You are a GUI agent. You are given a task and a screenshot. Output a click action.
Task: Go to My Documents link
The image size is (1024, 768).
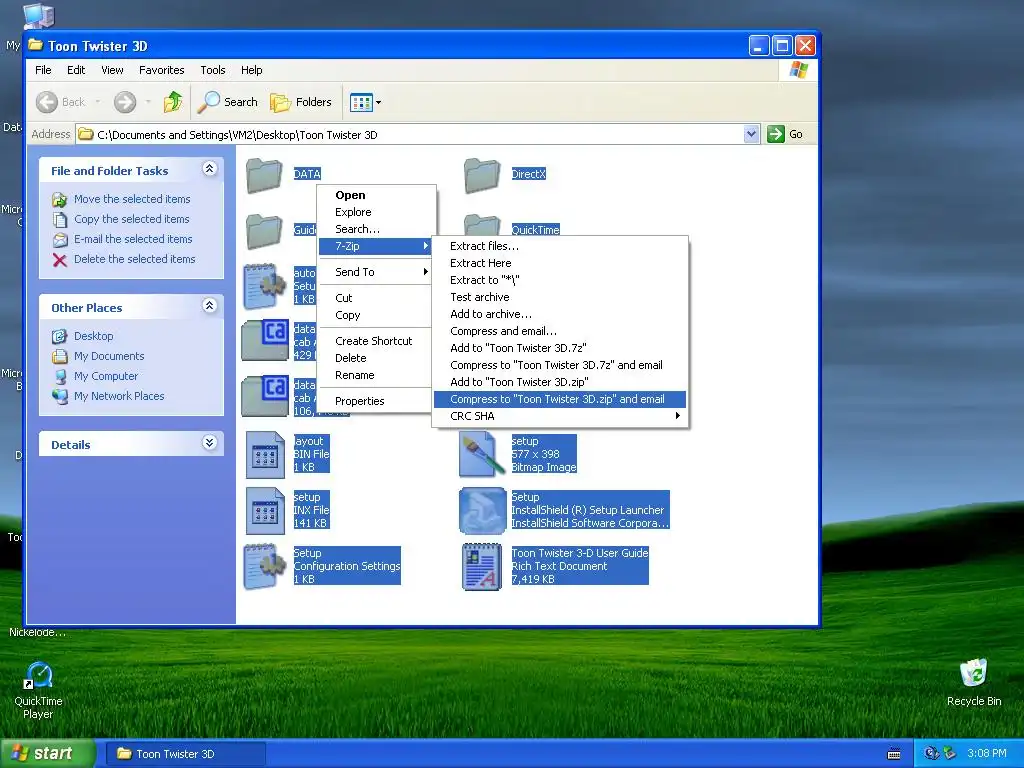109,357
